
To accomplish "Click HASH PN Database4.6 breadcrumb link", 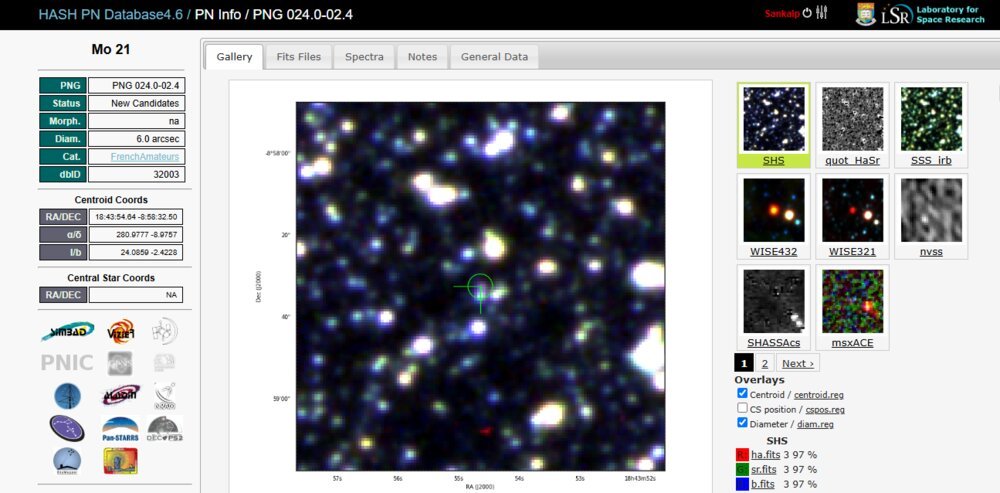I will point(112,14).
